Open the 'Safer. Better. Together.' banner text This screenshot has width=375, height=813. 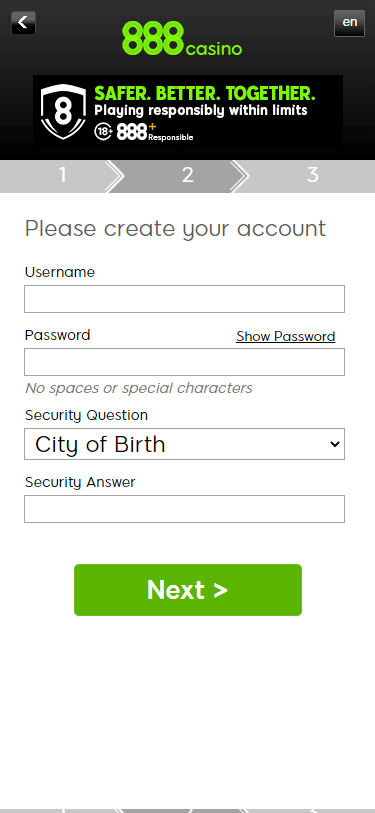point(204,93)
